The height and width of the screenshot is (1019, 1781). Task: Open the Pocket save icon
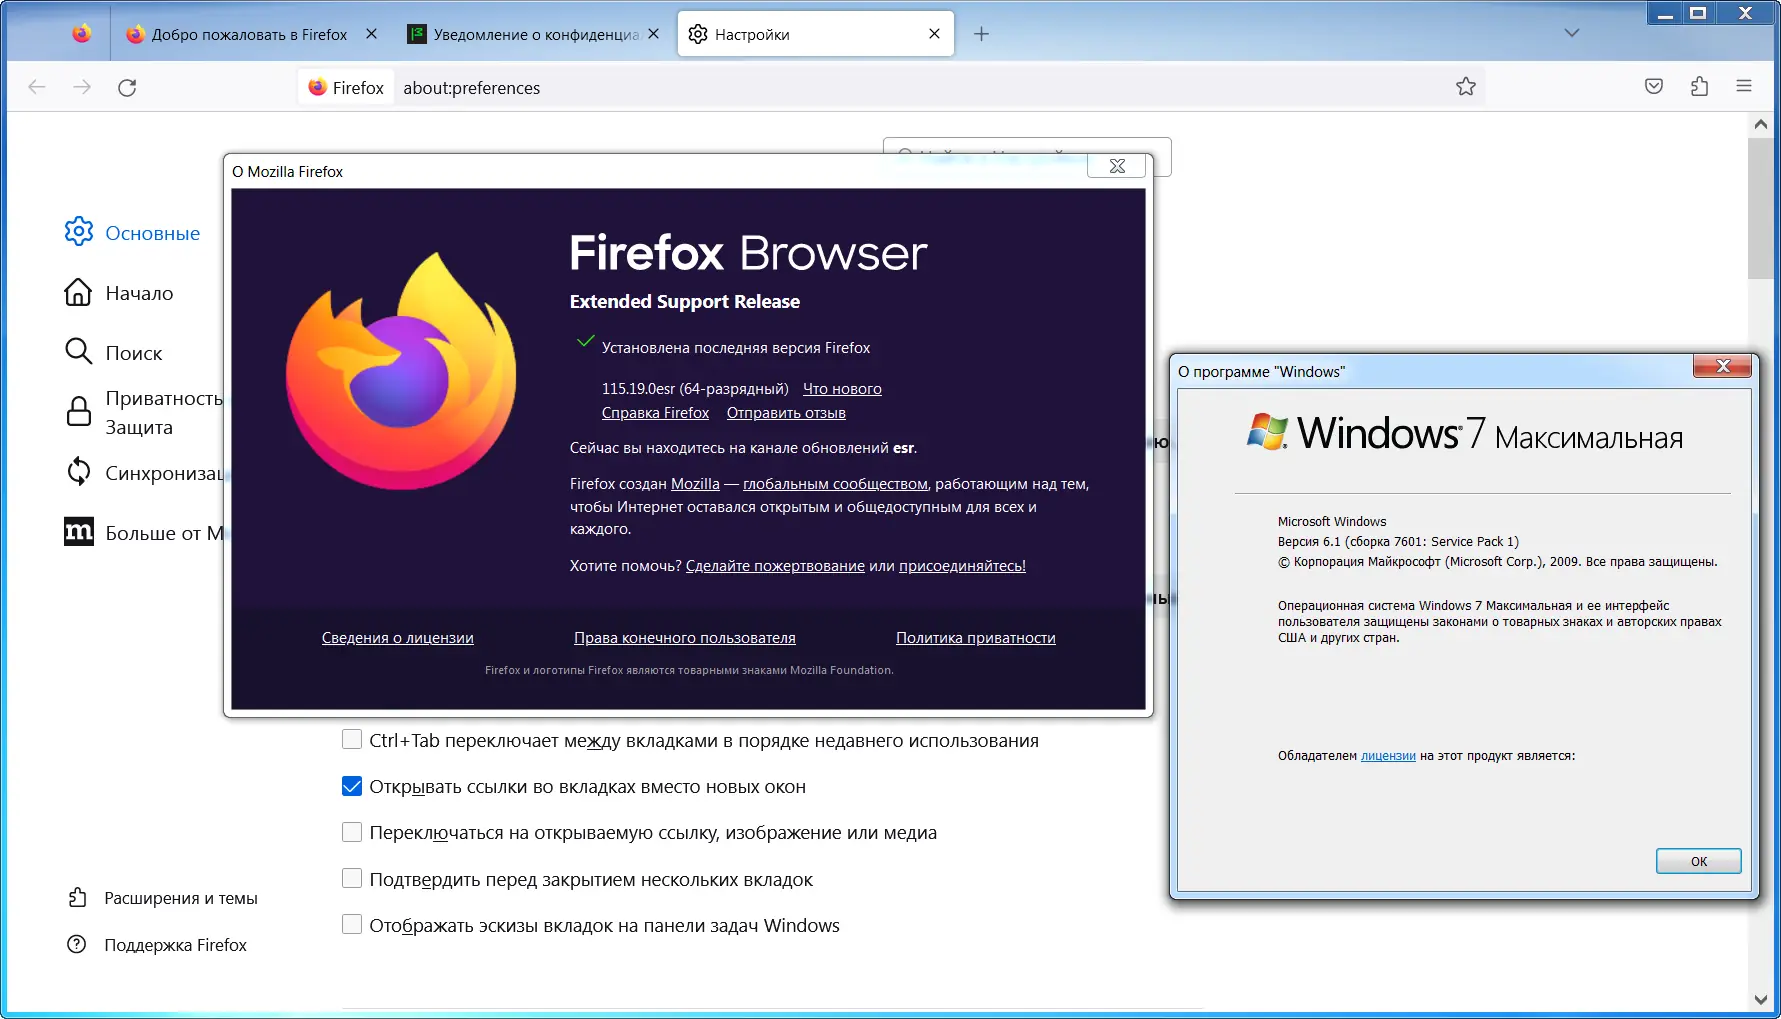(1654, 87)
